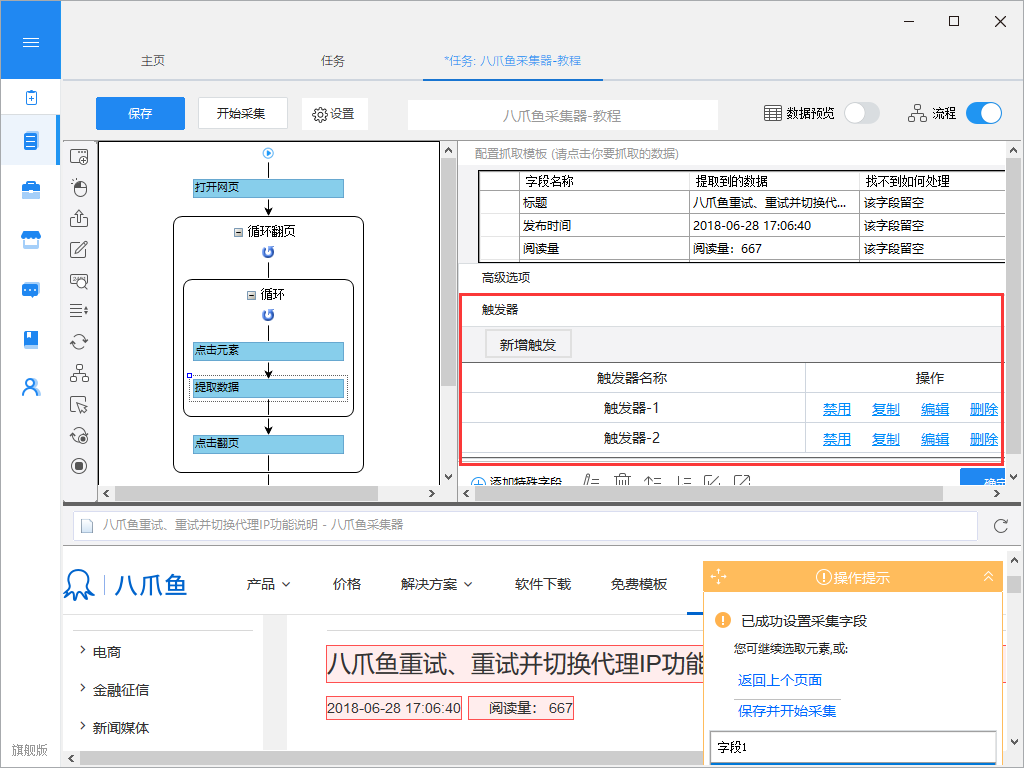This screenshot has width=1024, height=768.
Task: Toggle the 流程 switch off
Action: (984, 113)
